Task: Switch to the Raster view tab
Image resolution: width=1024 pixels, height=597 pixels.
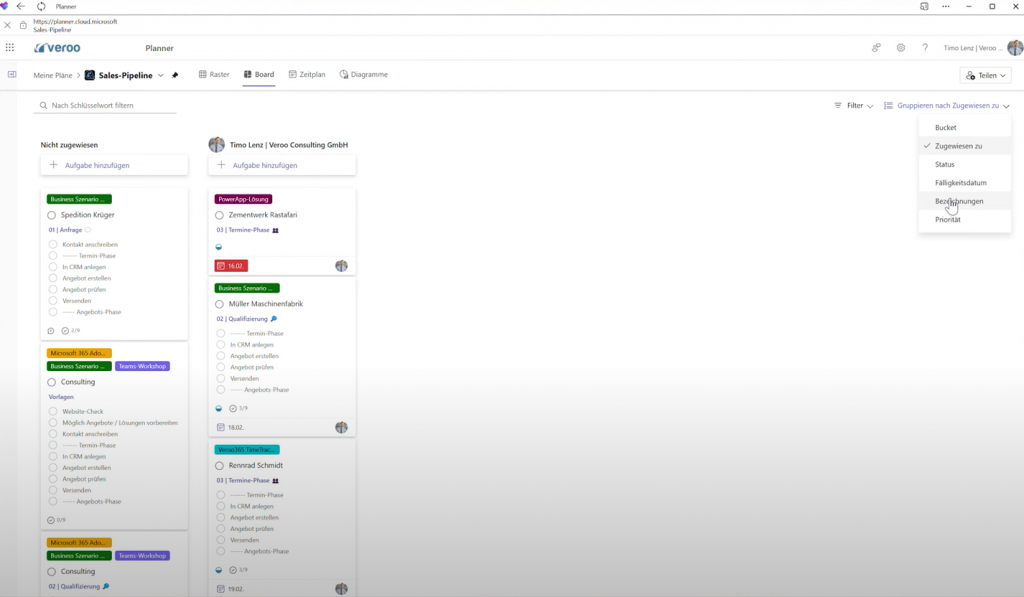Action: 214,74
